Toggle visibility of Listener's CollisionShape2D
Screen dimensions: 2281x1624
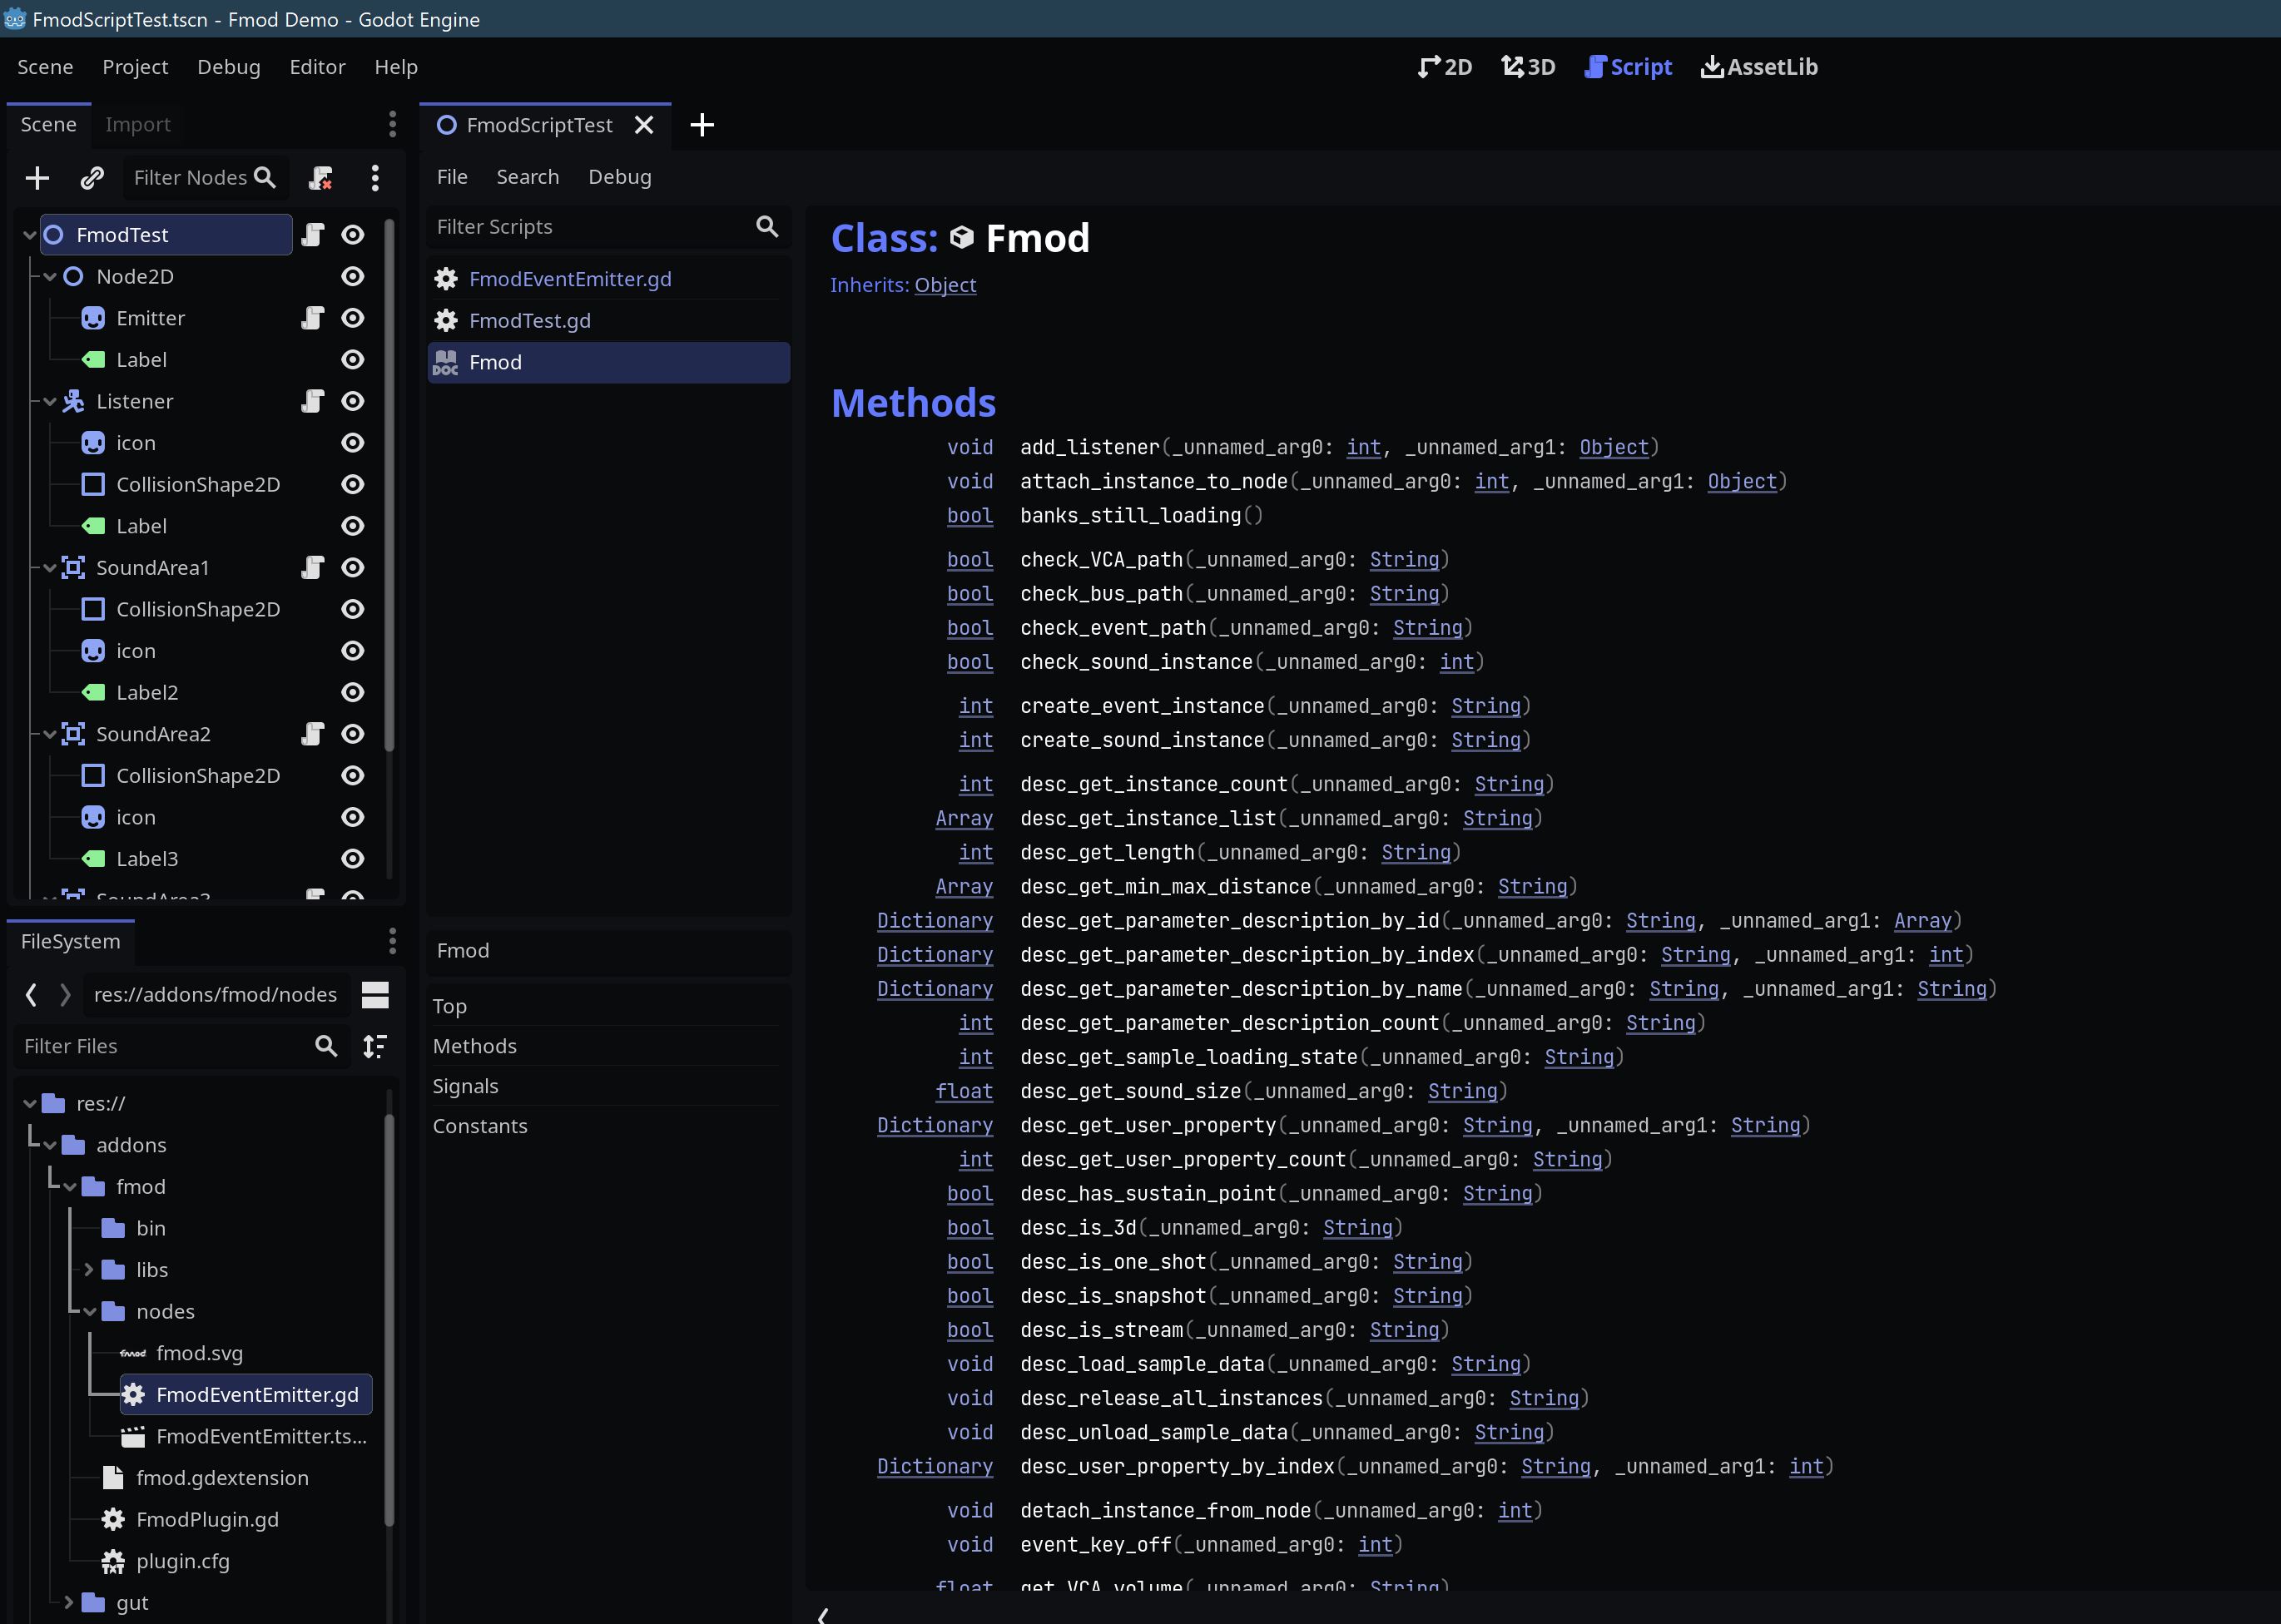pos(353,485)
